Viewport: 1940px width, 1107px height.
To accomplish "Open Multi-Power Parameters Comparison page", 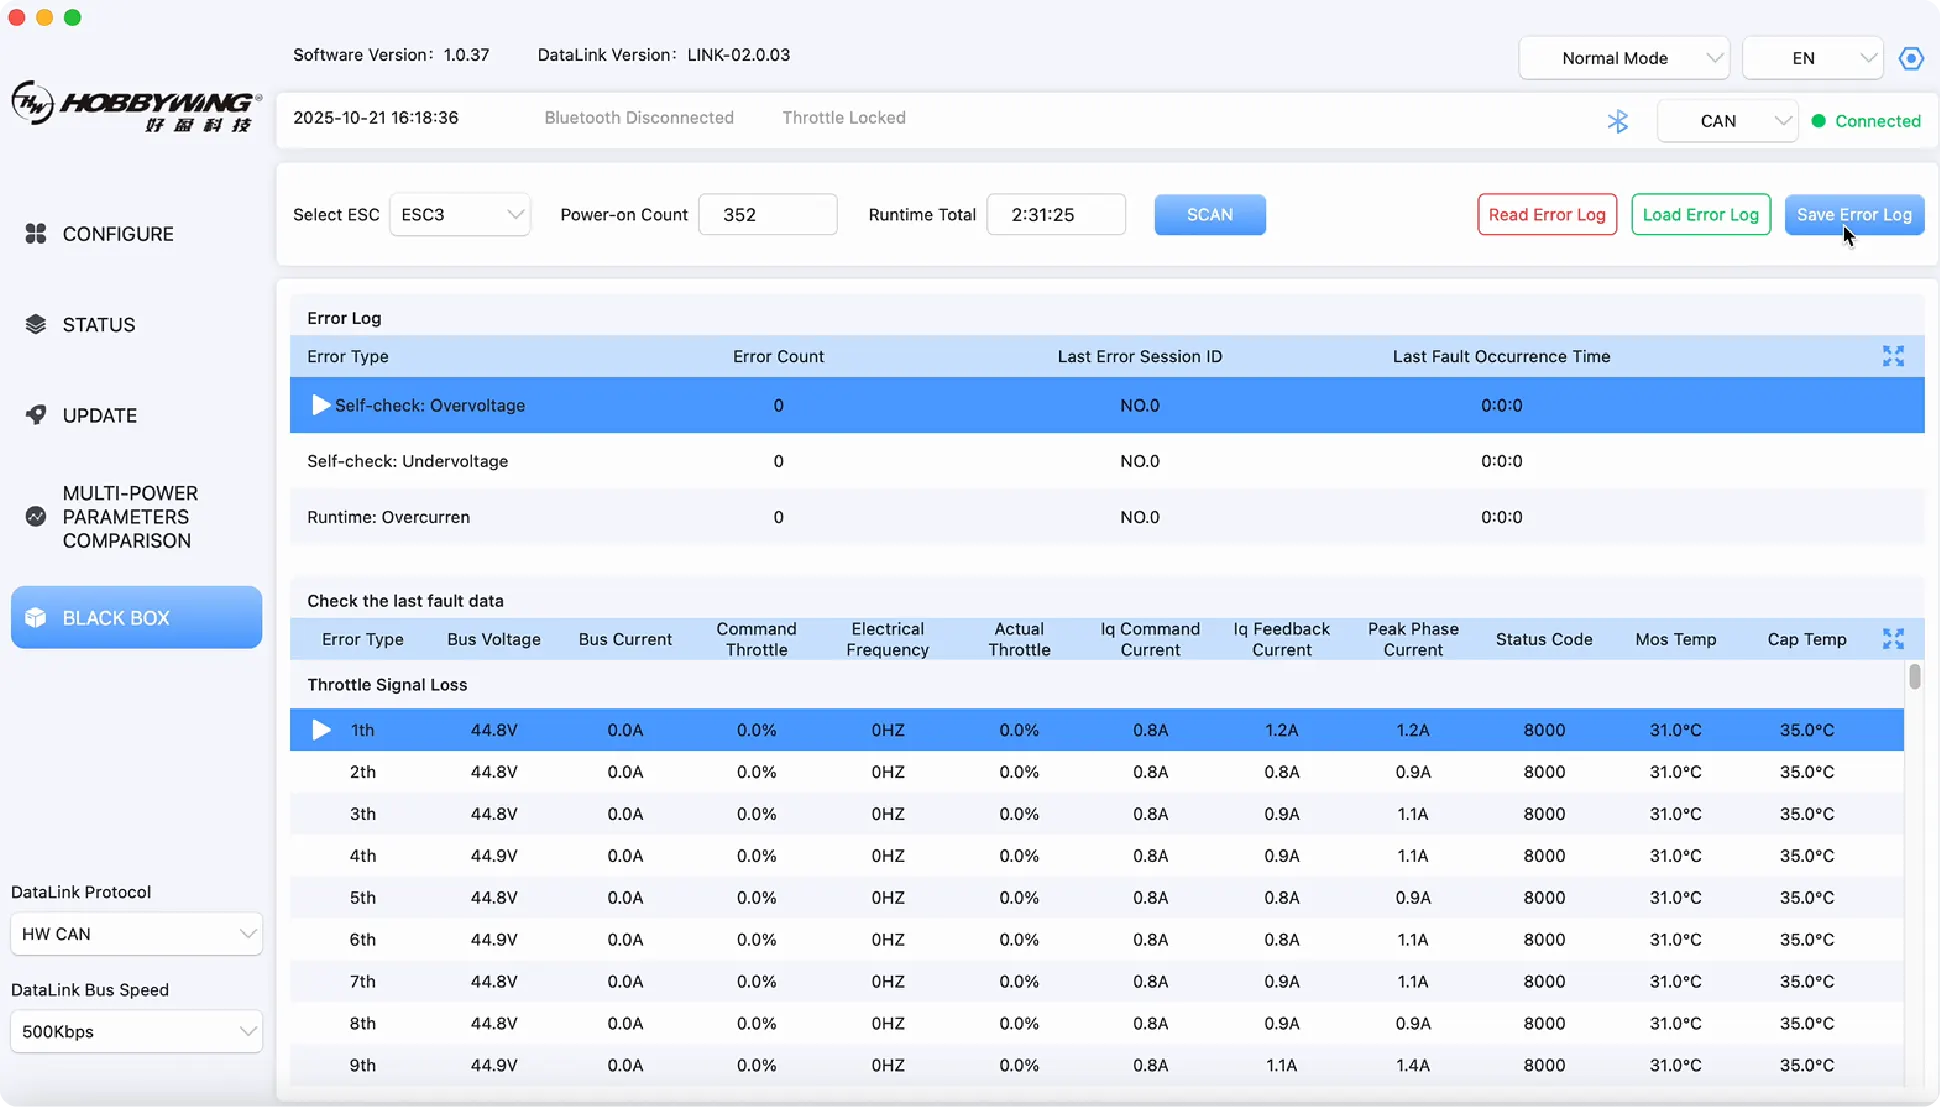I will pos(129,517).
